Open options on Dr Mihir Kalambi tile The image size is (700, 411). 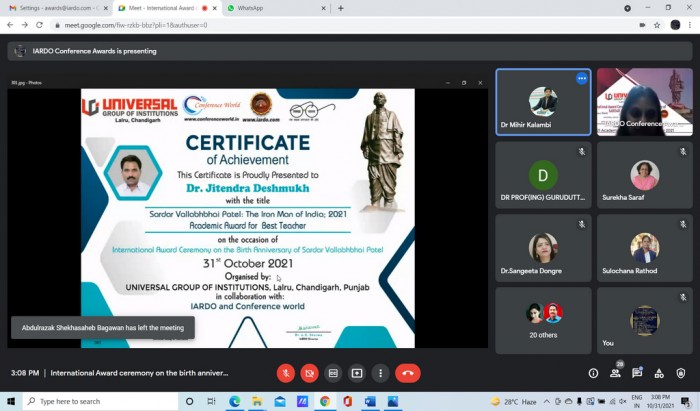pyautogui.click(x=581, y=79)
